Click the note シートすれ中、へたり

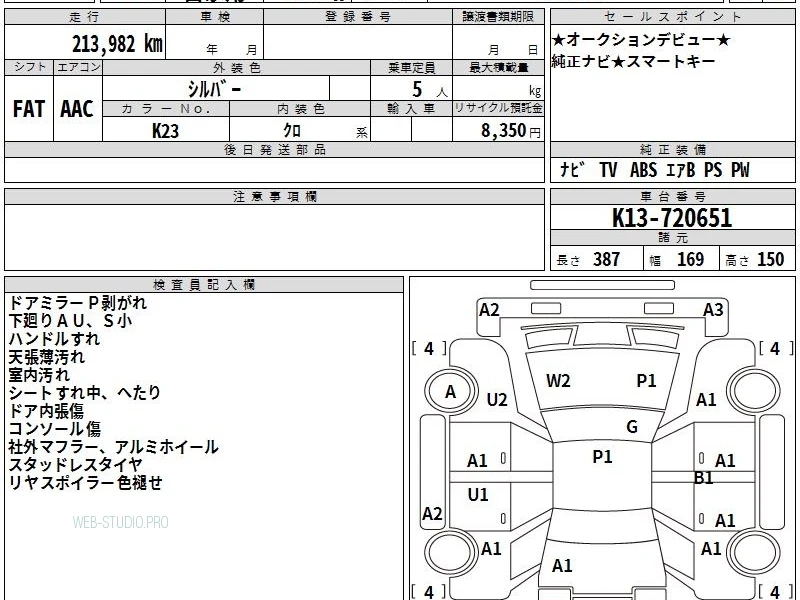(x=85, y=392)
